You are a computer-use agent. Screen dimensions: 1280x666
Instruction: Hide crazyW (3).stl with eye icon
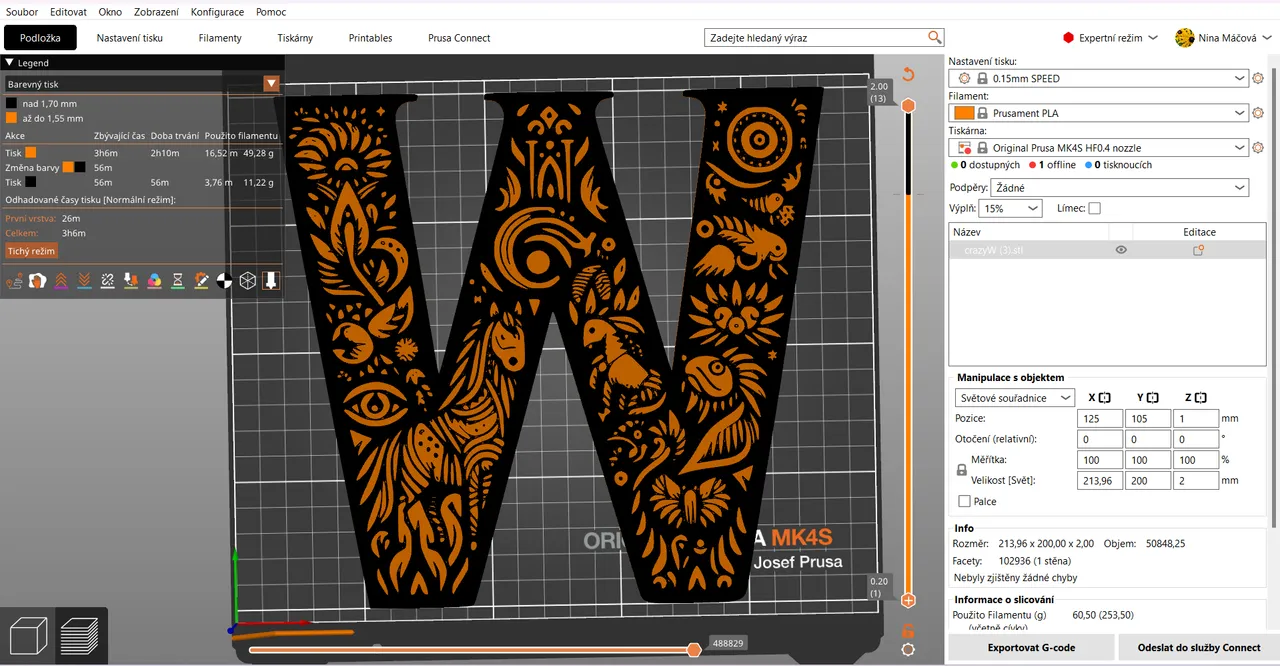tap(1121, 250)
